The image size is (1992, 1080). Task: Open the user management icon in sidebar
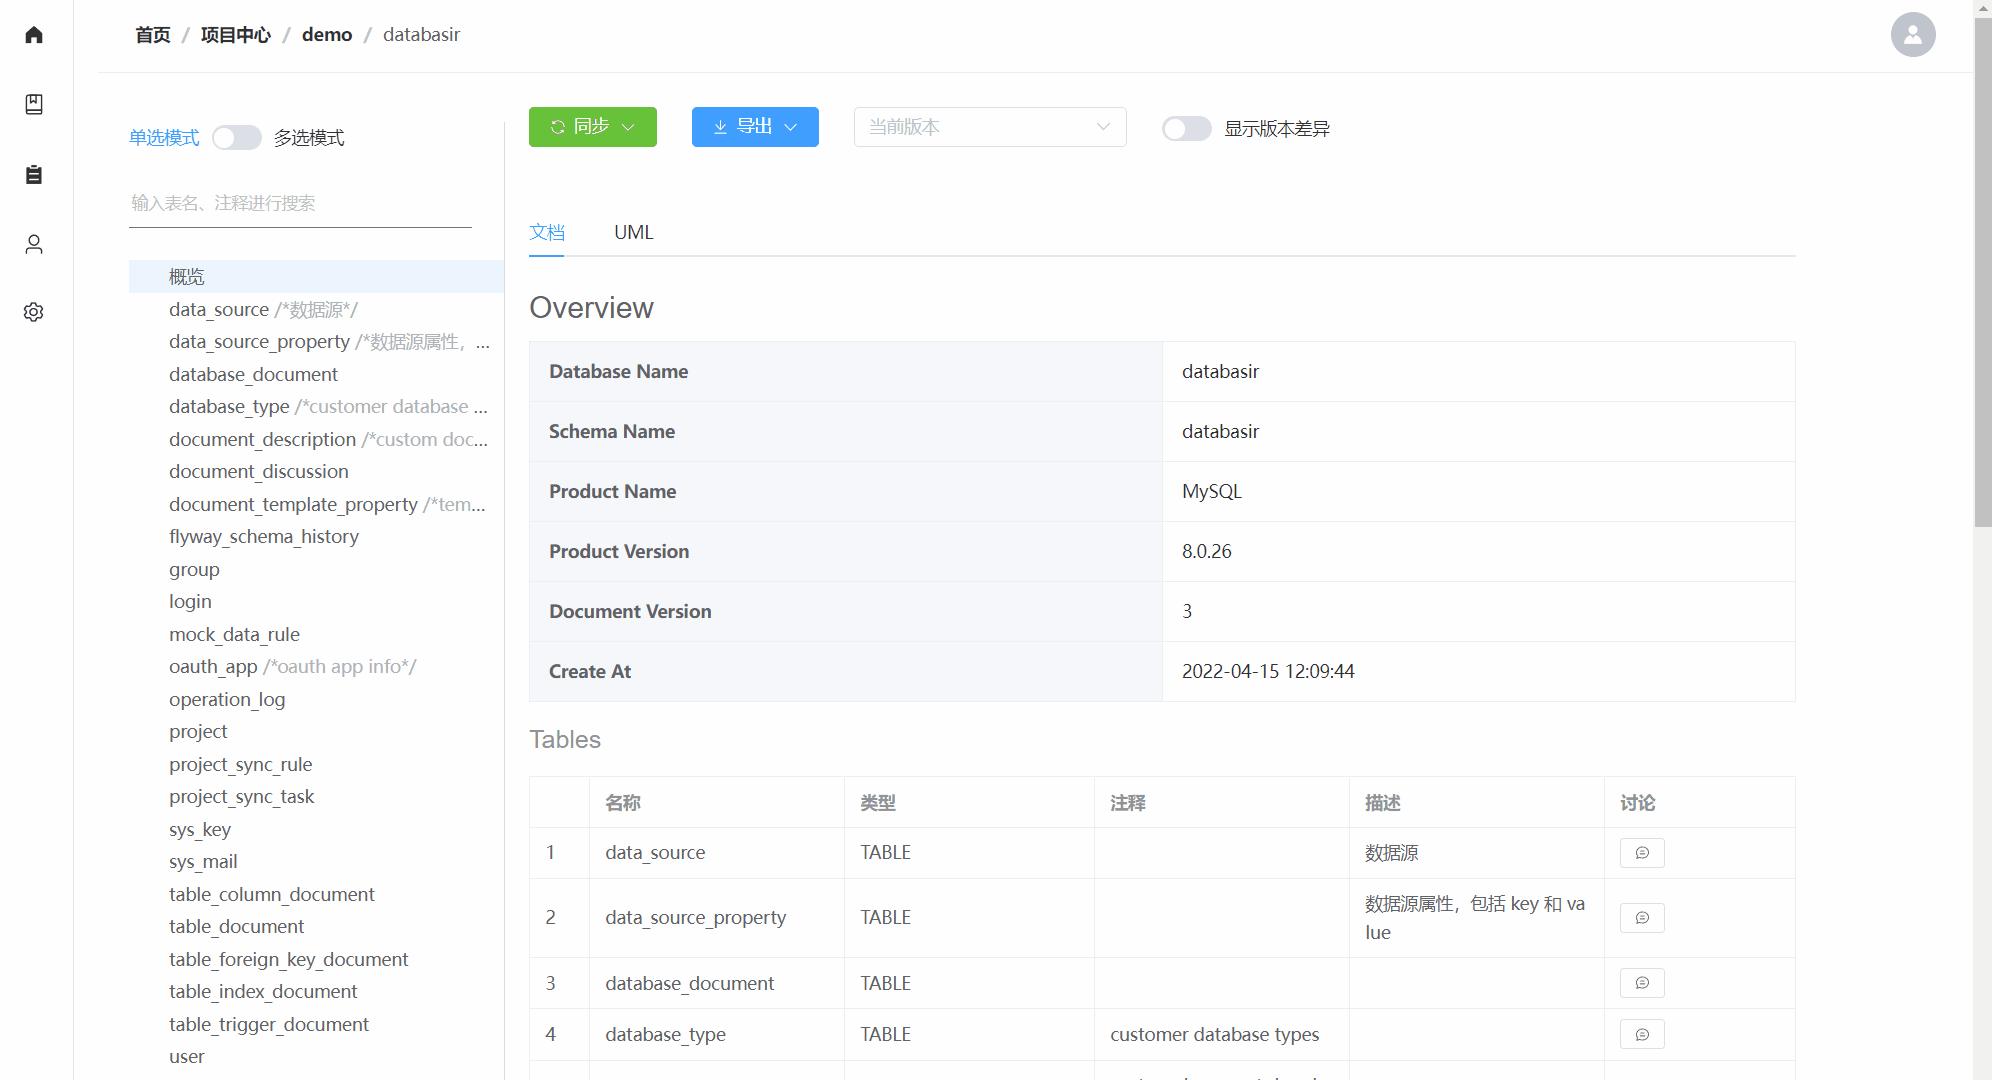(34, 244)
